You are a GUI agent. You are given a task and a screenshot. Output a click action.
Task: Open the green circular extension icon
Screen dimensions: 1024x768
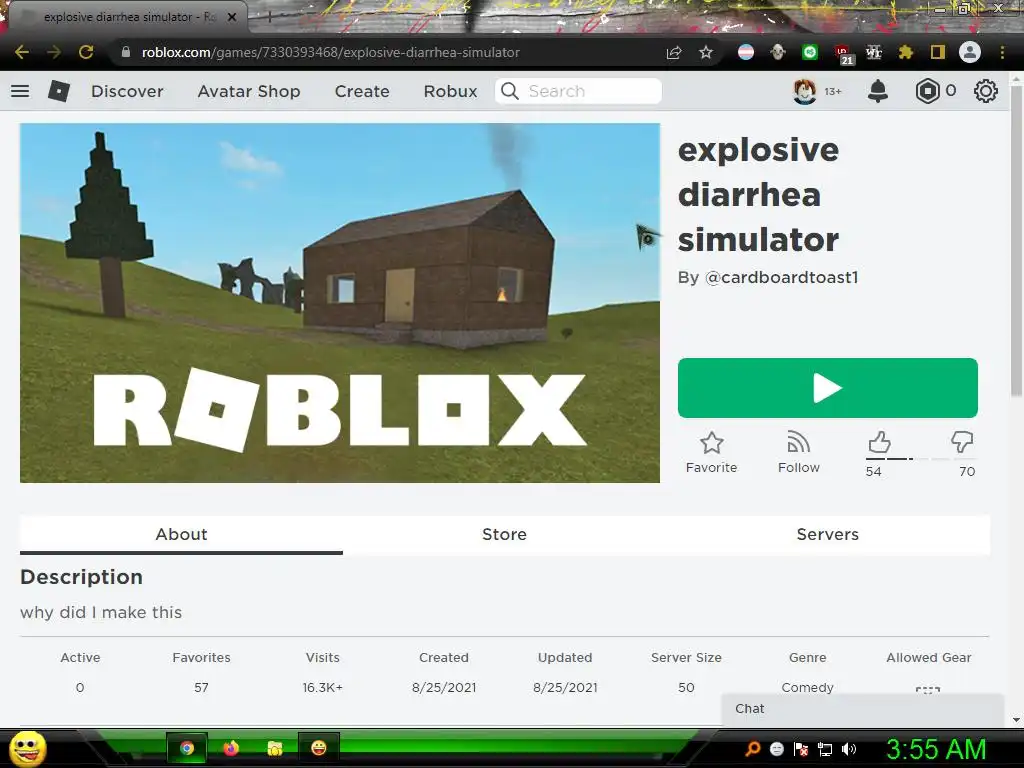[810, 52]
